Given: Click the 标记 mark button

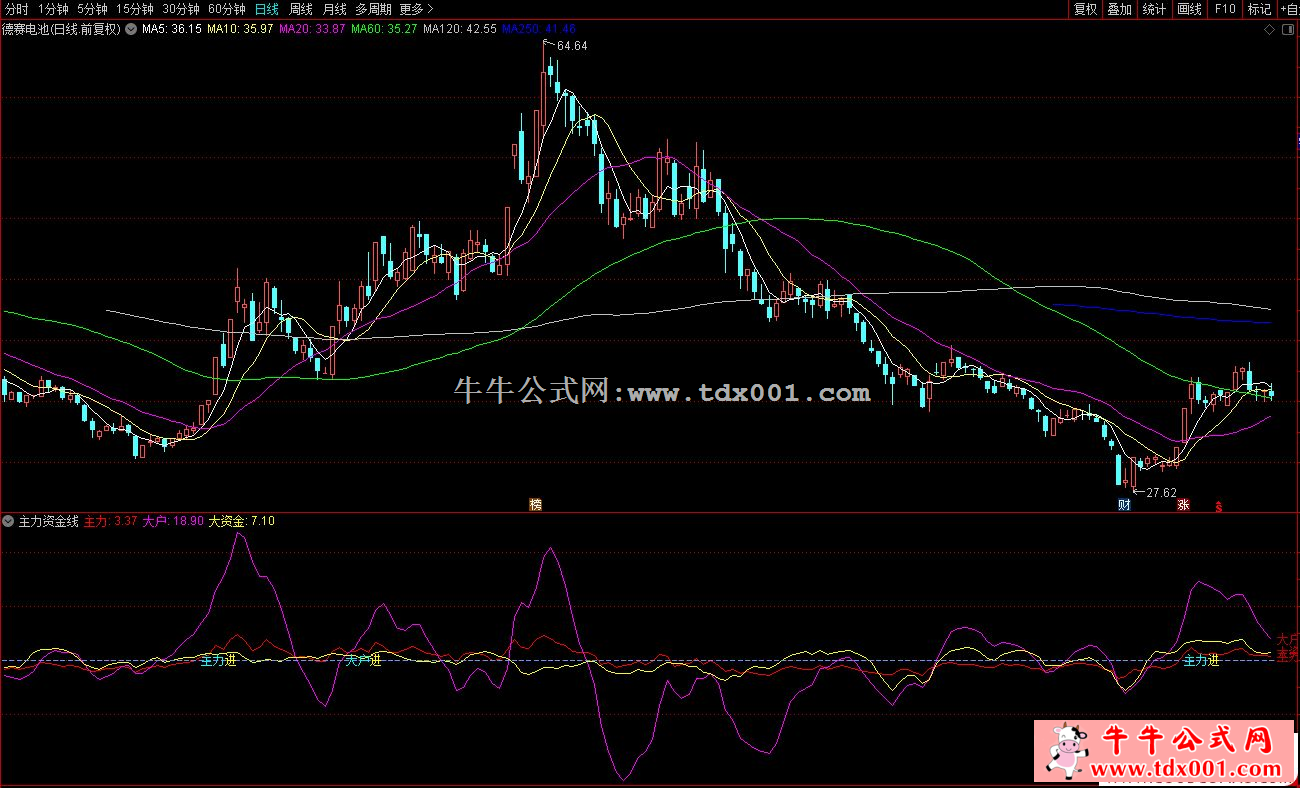Looking at the screenshot, I should [1259, 9].
